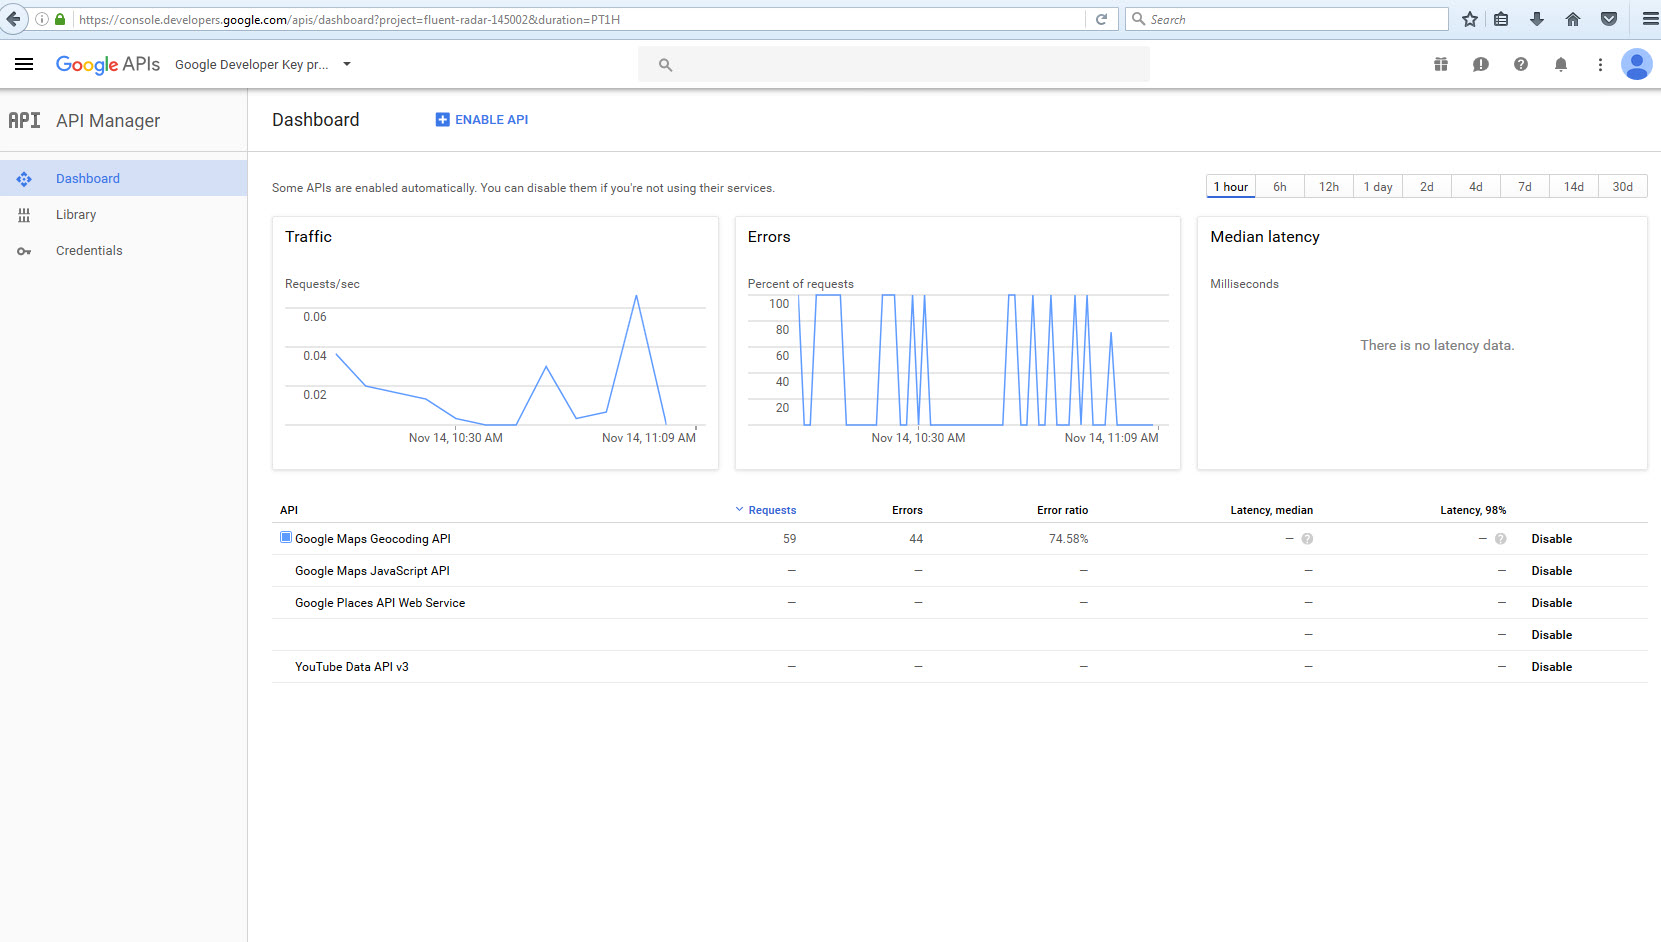Image resolution: width=1661 pixels, height=942 pixels.
Task: Select the 1 day time range
Action: pyautogui.click(x=1378, y=187)
